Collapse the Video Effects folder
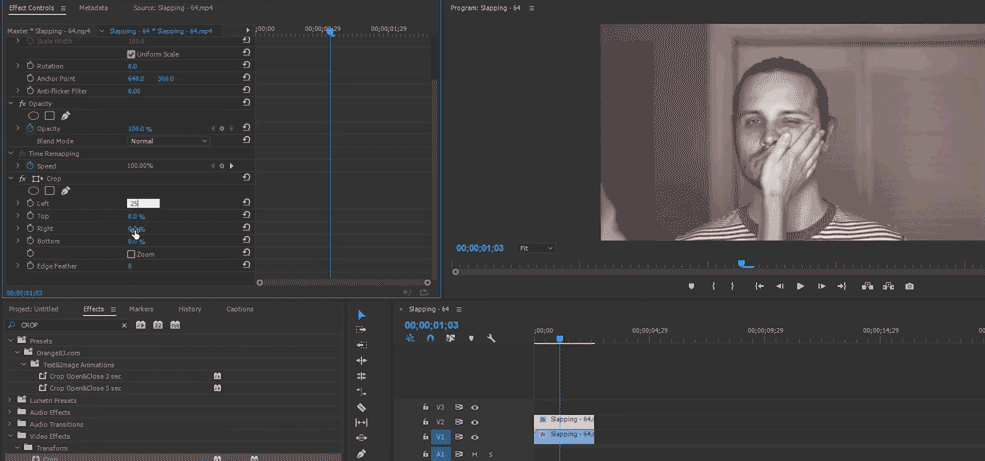985x461 pixels. pos(9,436)
